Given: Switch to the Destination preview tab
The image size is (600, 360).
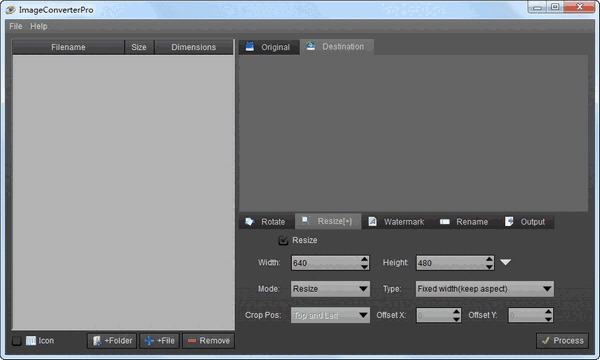Looking at the screenshot, I should pyautogui.click(x=337, y=47).
